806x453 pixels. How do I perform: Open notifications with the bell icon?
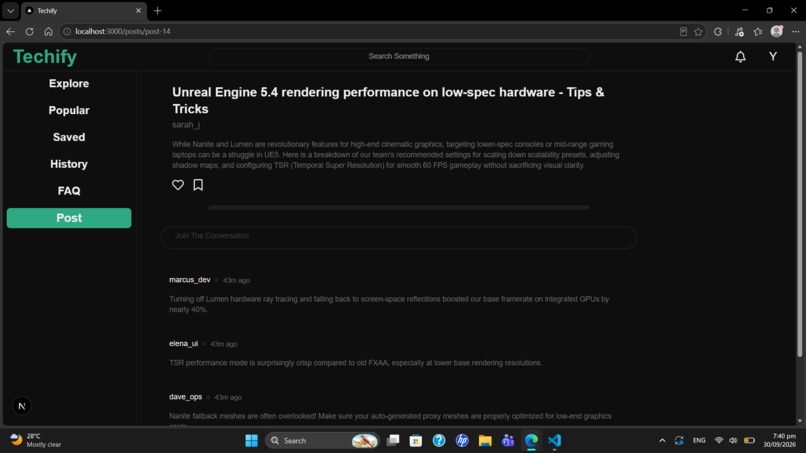pyautogui.click(x=740, y=57)
